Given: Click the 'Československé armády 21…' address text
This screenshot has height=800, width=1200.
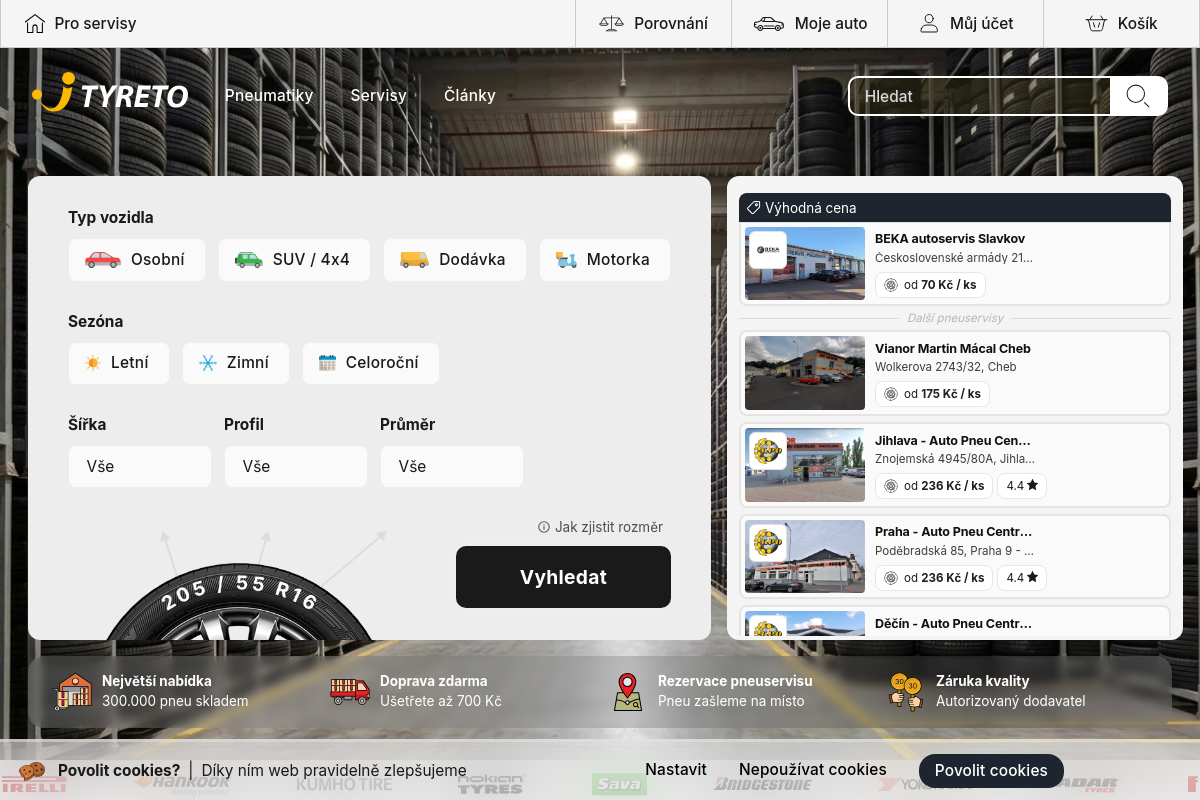Looking at the screenshot, I should pos(954,258).
